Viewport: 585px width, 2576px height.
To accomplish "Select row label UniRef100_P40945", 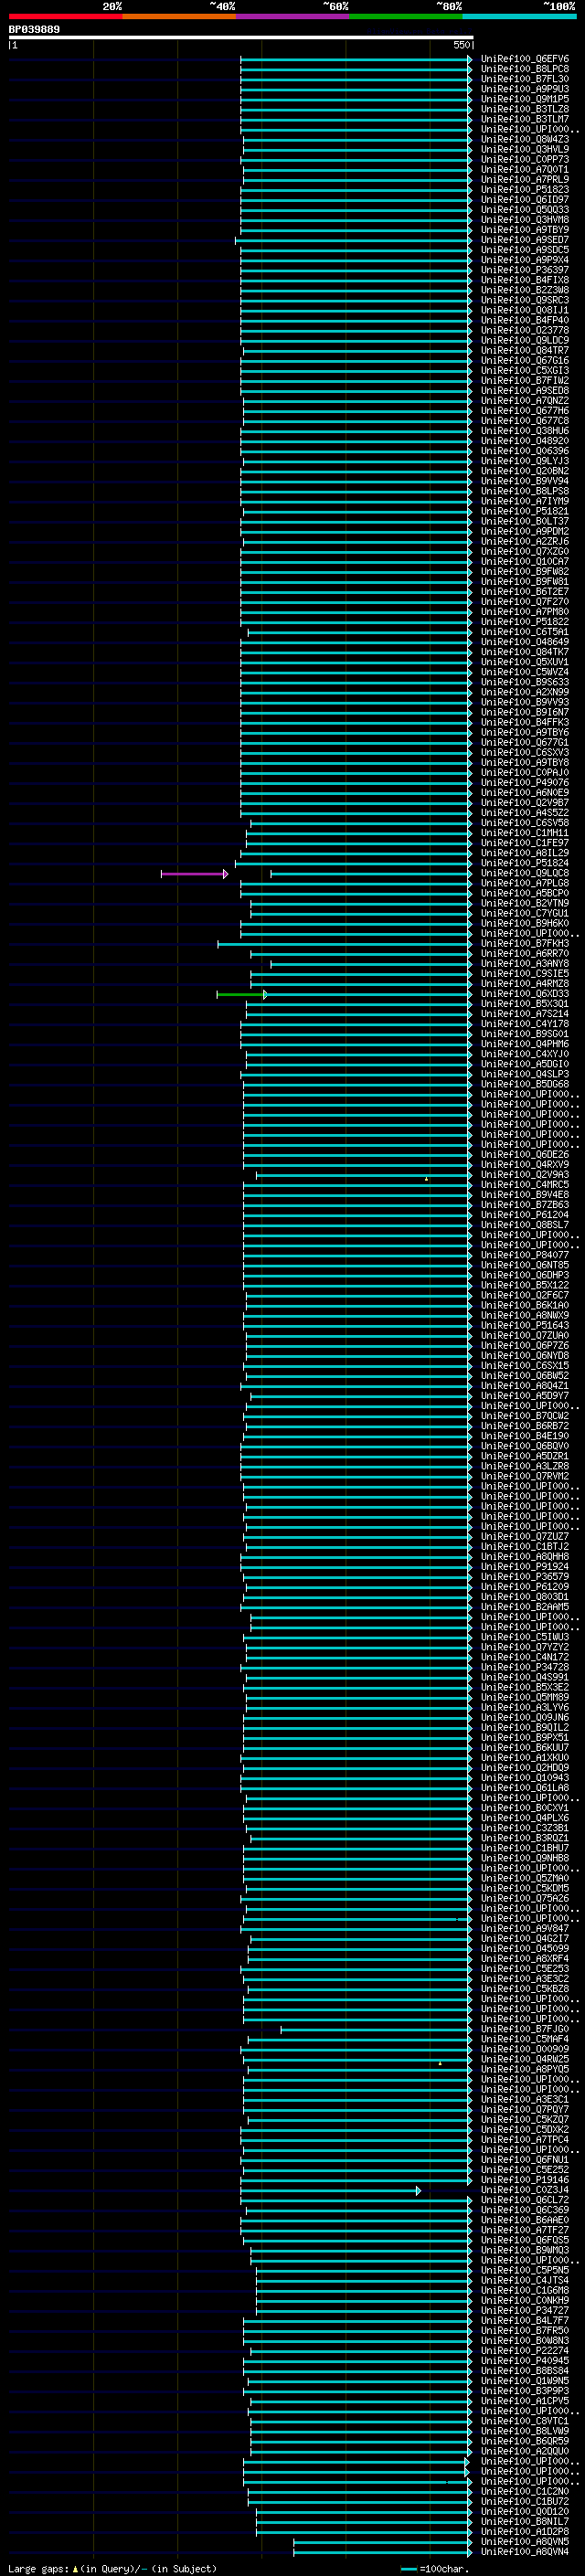I will pos(525,2361).
